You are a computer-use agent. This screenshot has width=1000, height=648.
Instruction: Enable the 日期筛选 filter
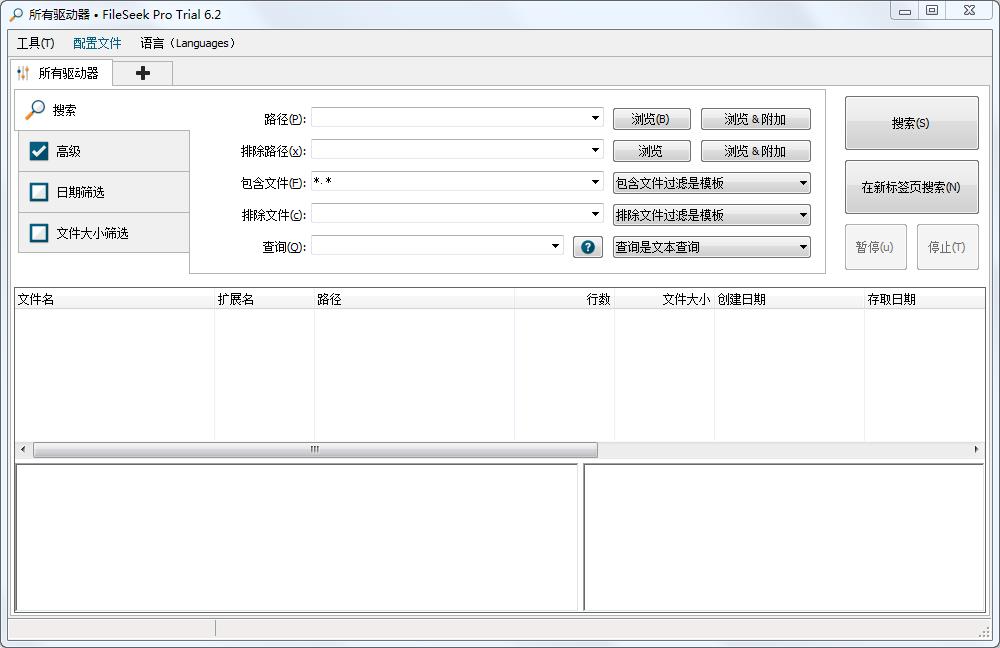click(x=38, y=192)
